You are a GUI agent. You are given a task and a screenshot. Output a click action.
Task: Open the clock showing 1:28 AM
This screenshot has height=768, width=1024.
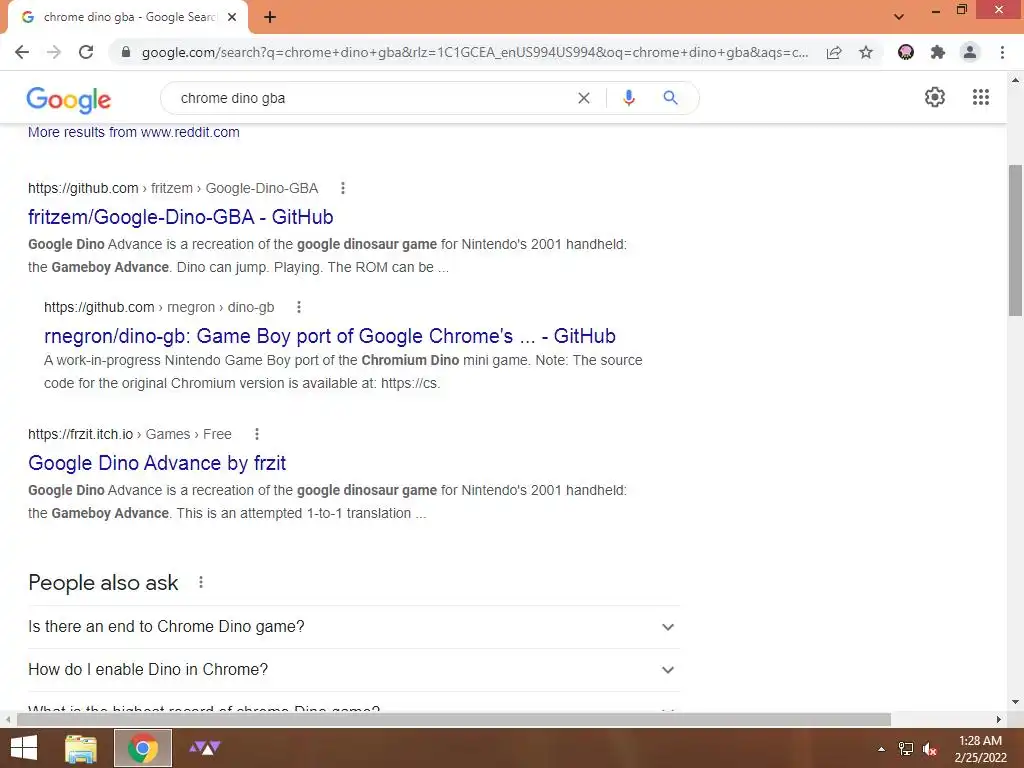click(980, 749)
